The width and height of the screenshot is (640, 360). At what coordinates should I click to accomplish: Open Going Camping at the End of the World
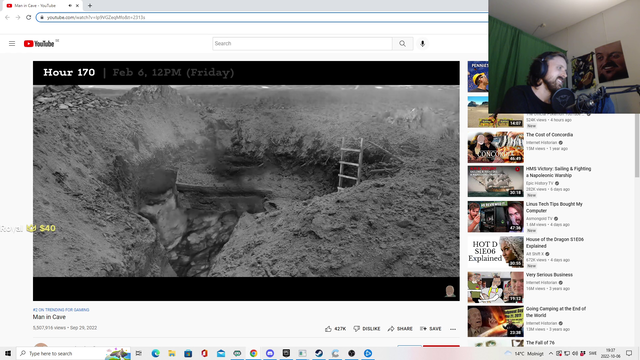556,312
